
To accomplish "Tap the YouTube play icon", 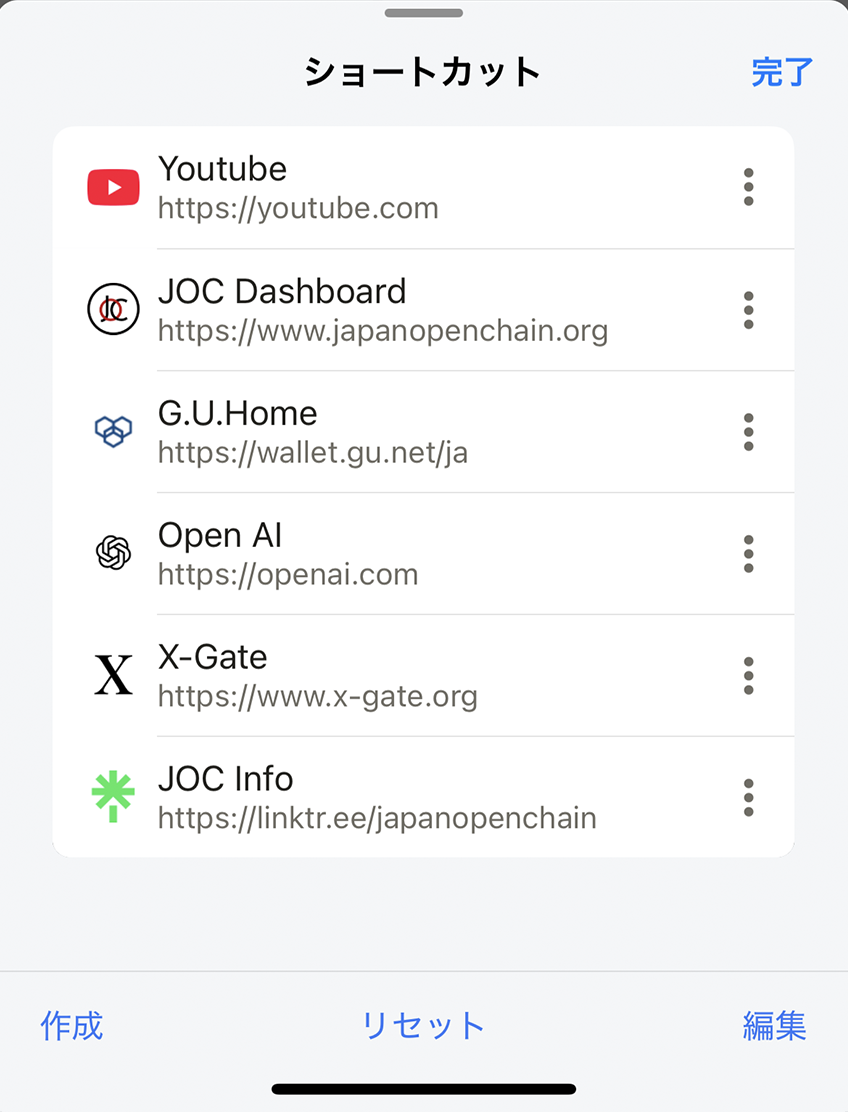I will (x=113, y=188).
